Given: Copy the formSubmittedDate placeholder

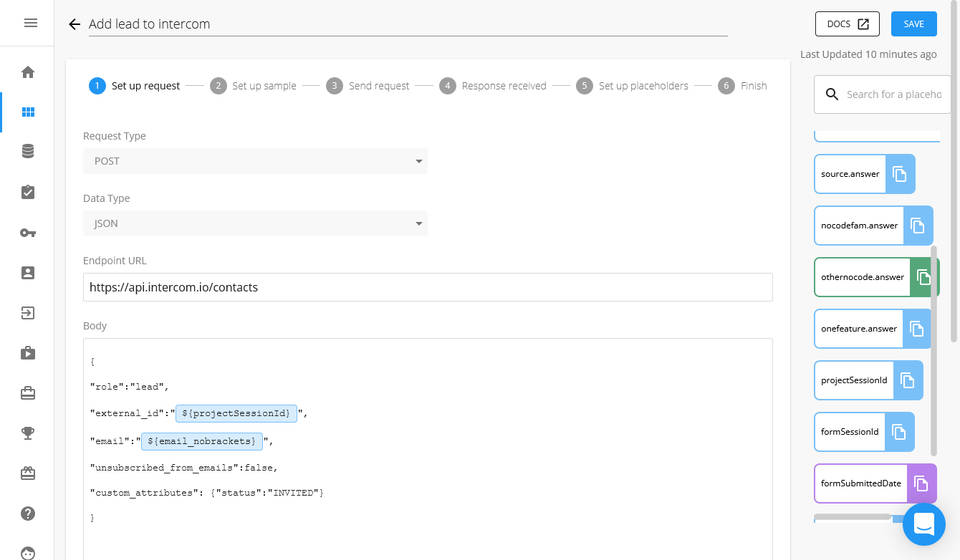Looking at the screenshot, I should pos(921,484).
